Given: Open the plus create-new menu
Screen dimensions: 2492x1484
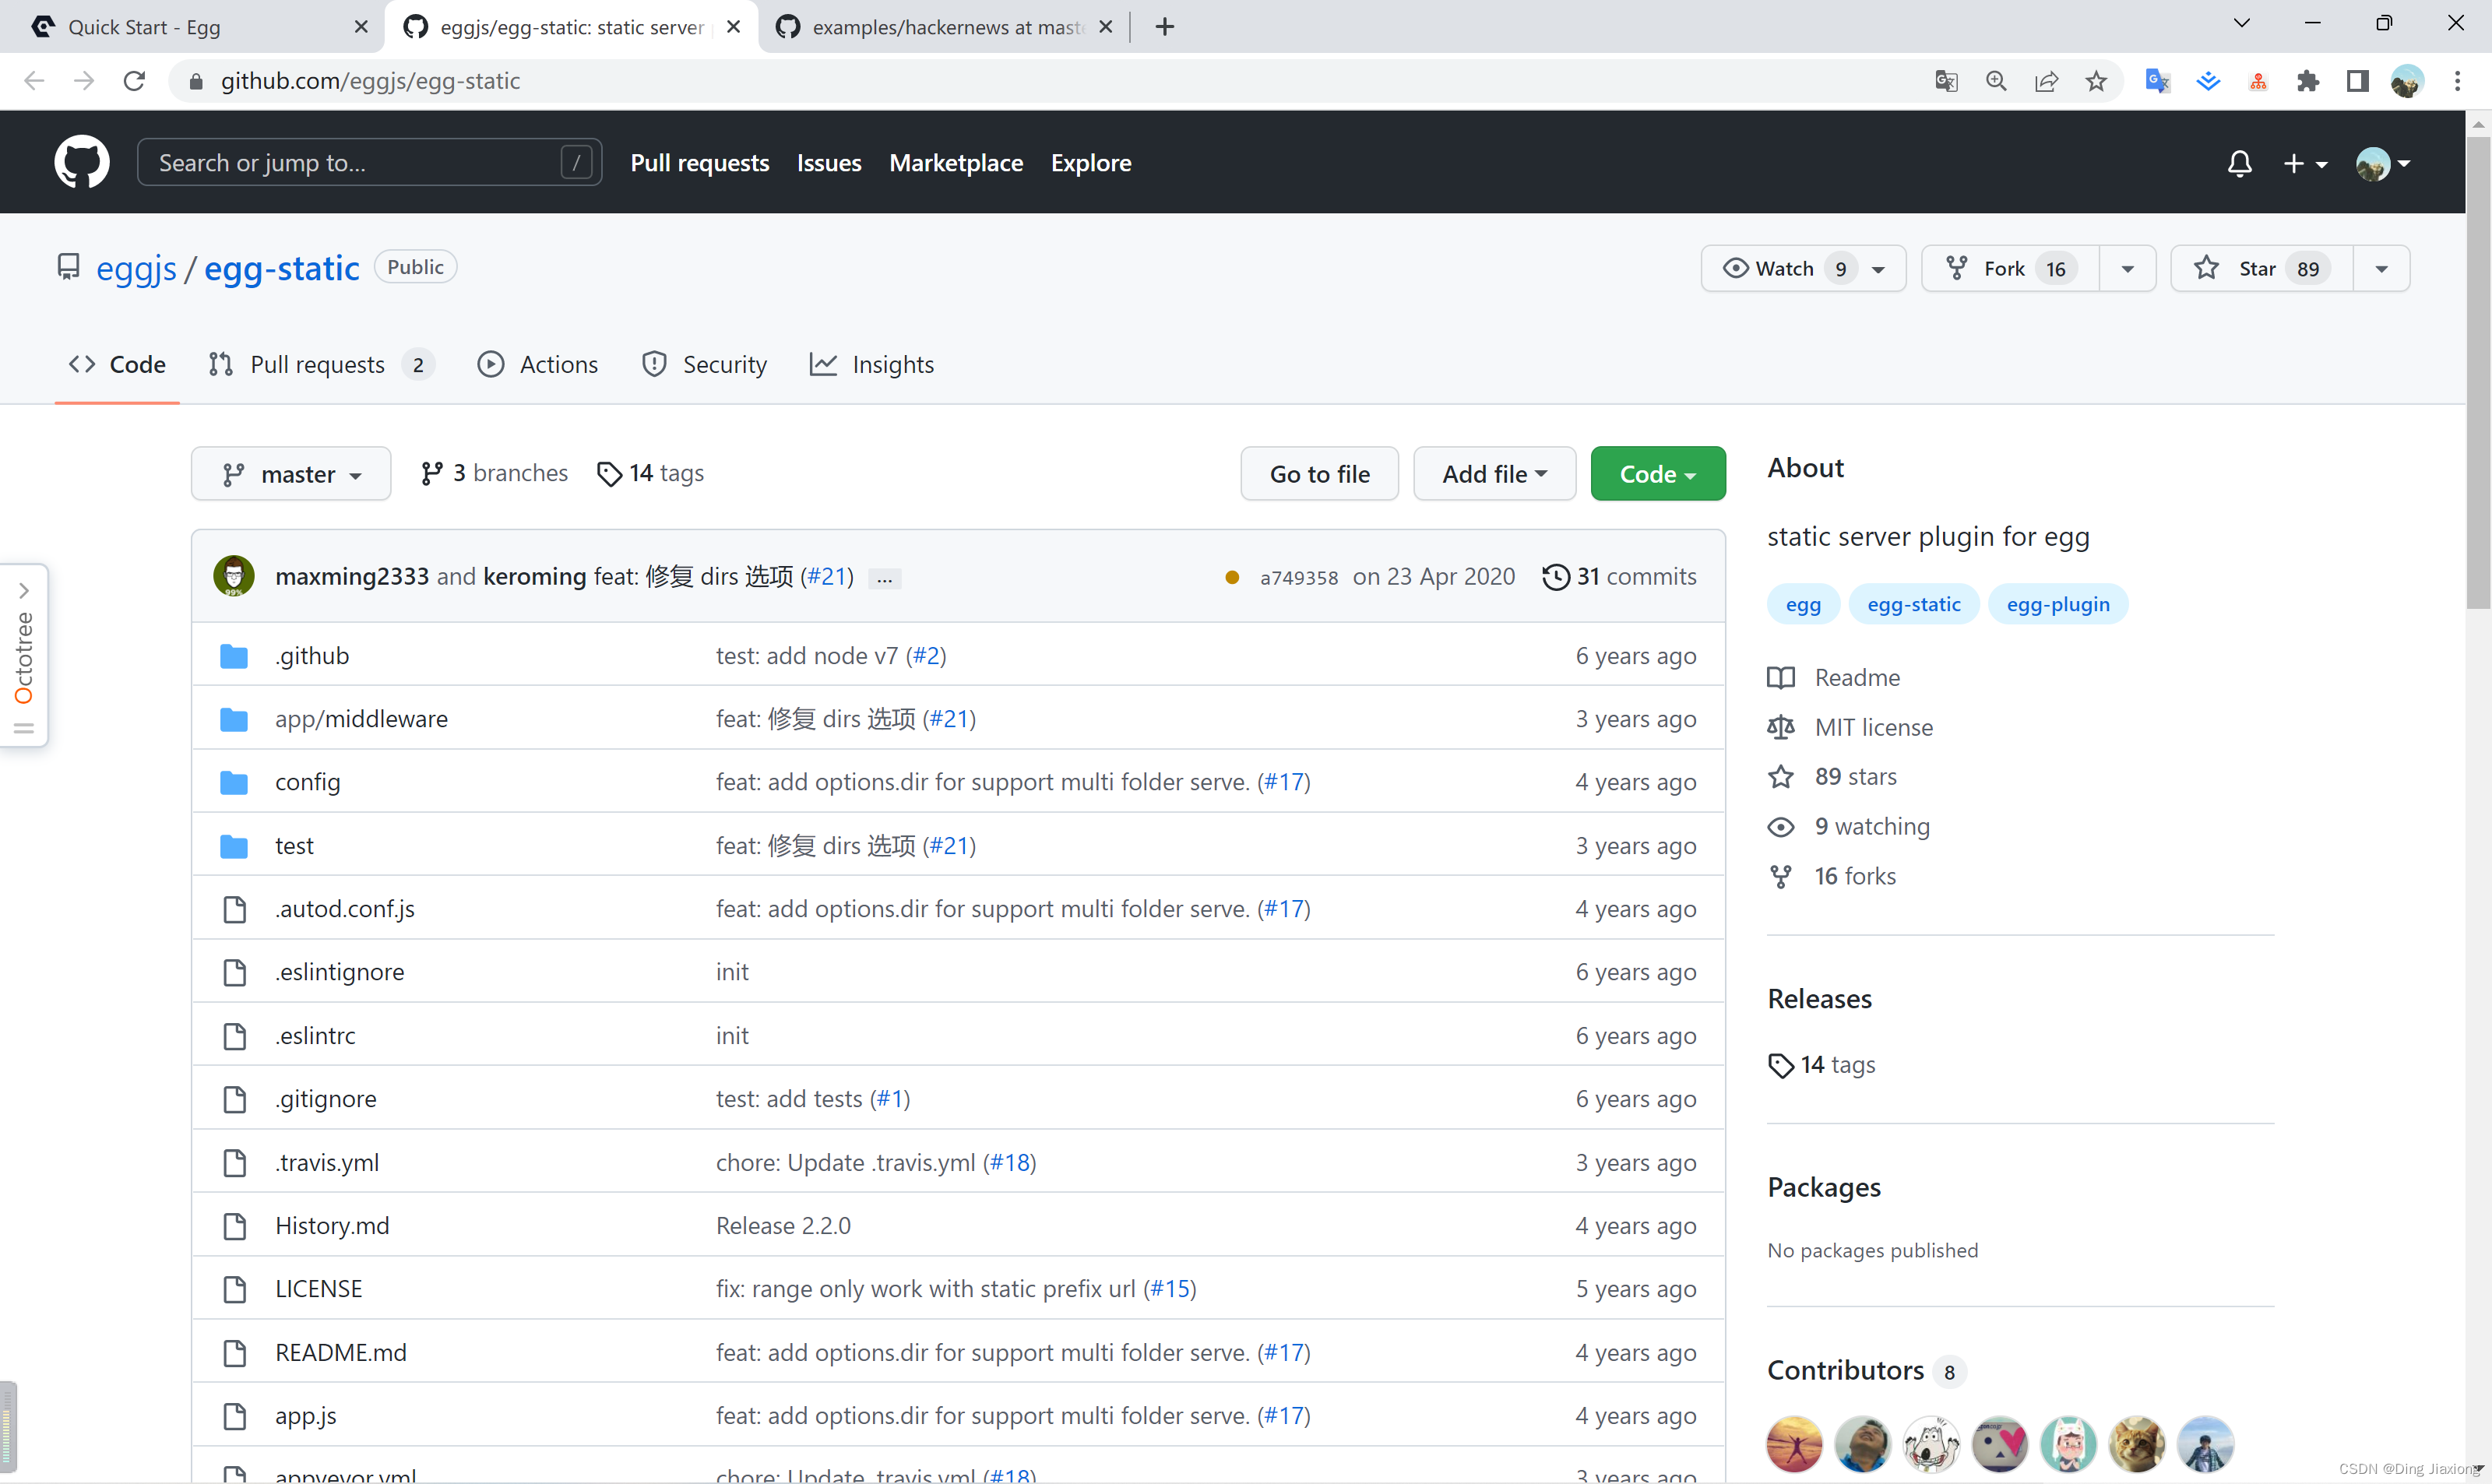Looking at the screenshot, I should click(2305, 163).
